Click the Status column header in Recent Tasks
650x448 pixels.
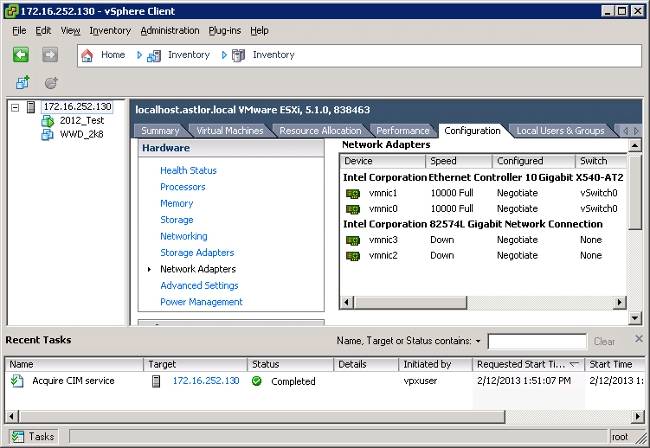coord(290,364)
